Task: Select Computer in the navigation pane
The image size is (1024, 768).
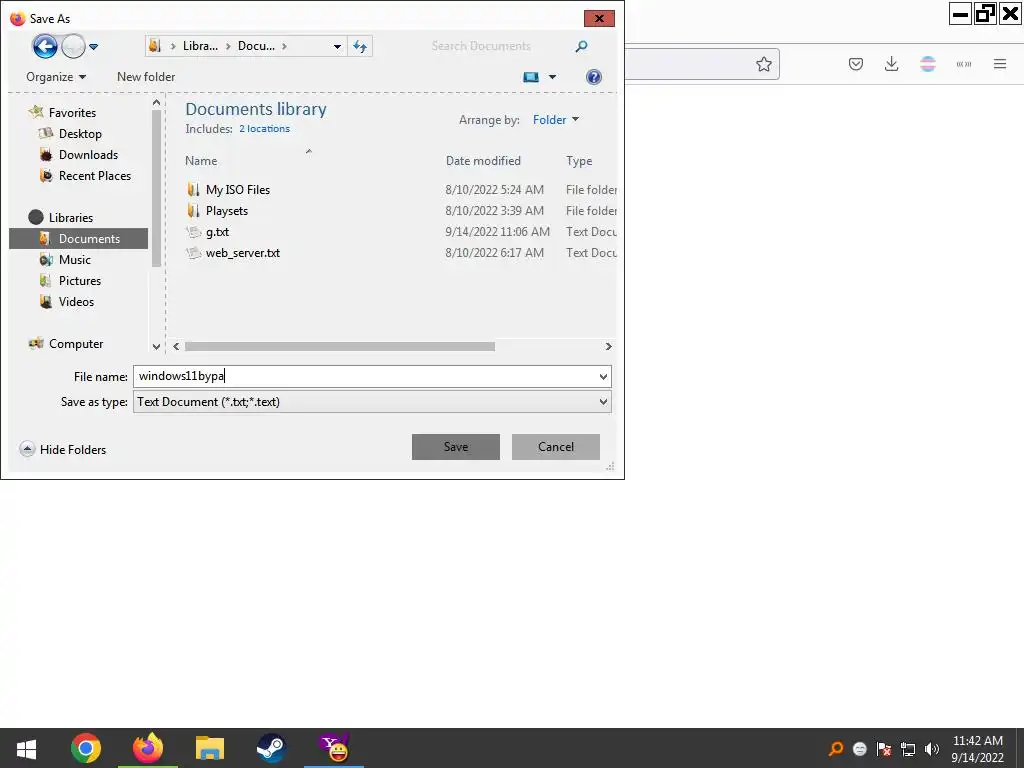Action: (76, 344)
